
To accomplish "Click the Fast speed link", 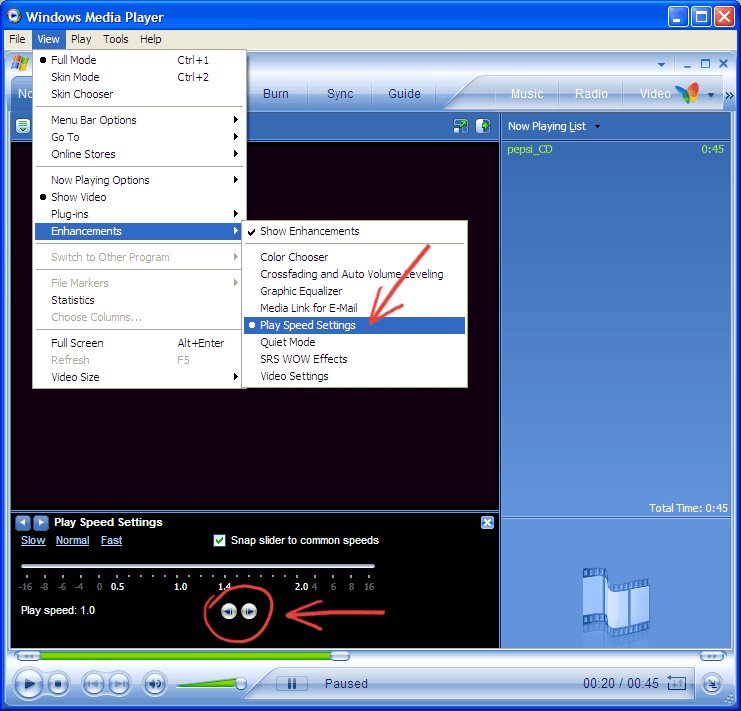I will (111, 540).
